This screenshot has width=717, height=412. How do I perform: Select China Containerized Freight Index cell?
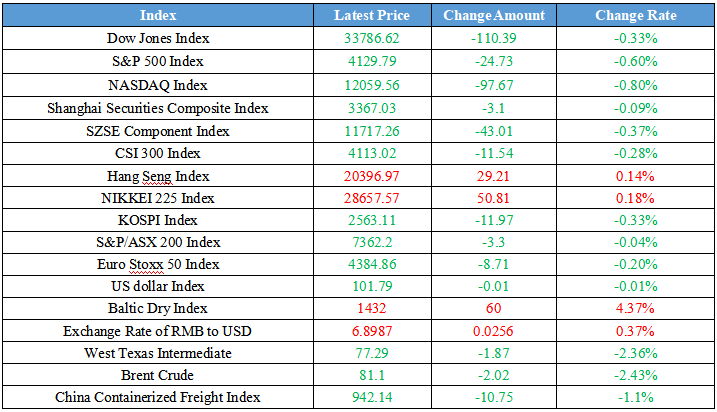click(x=158, y=397)
